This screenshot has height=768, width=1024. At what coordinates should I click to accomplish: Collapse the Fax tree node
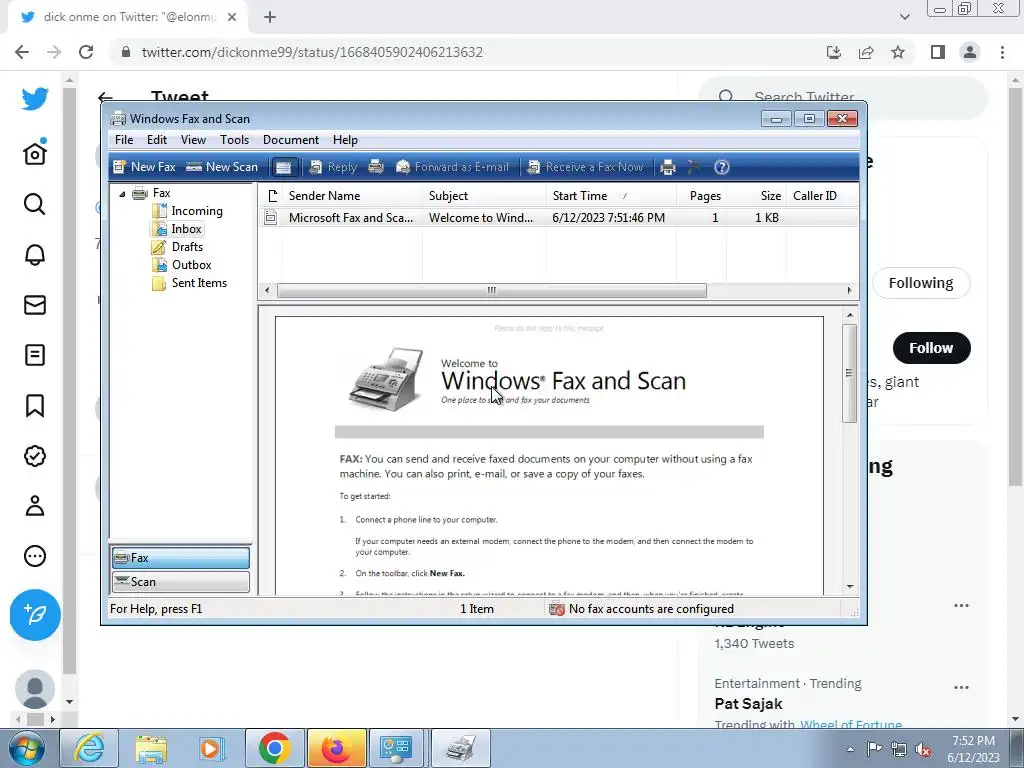coord(122,193)
